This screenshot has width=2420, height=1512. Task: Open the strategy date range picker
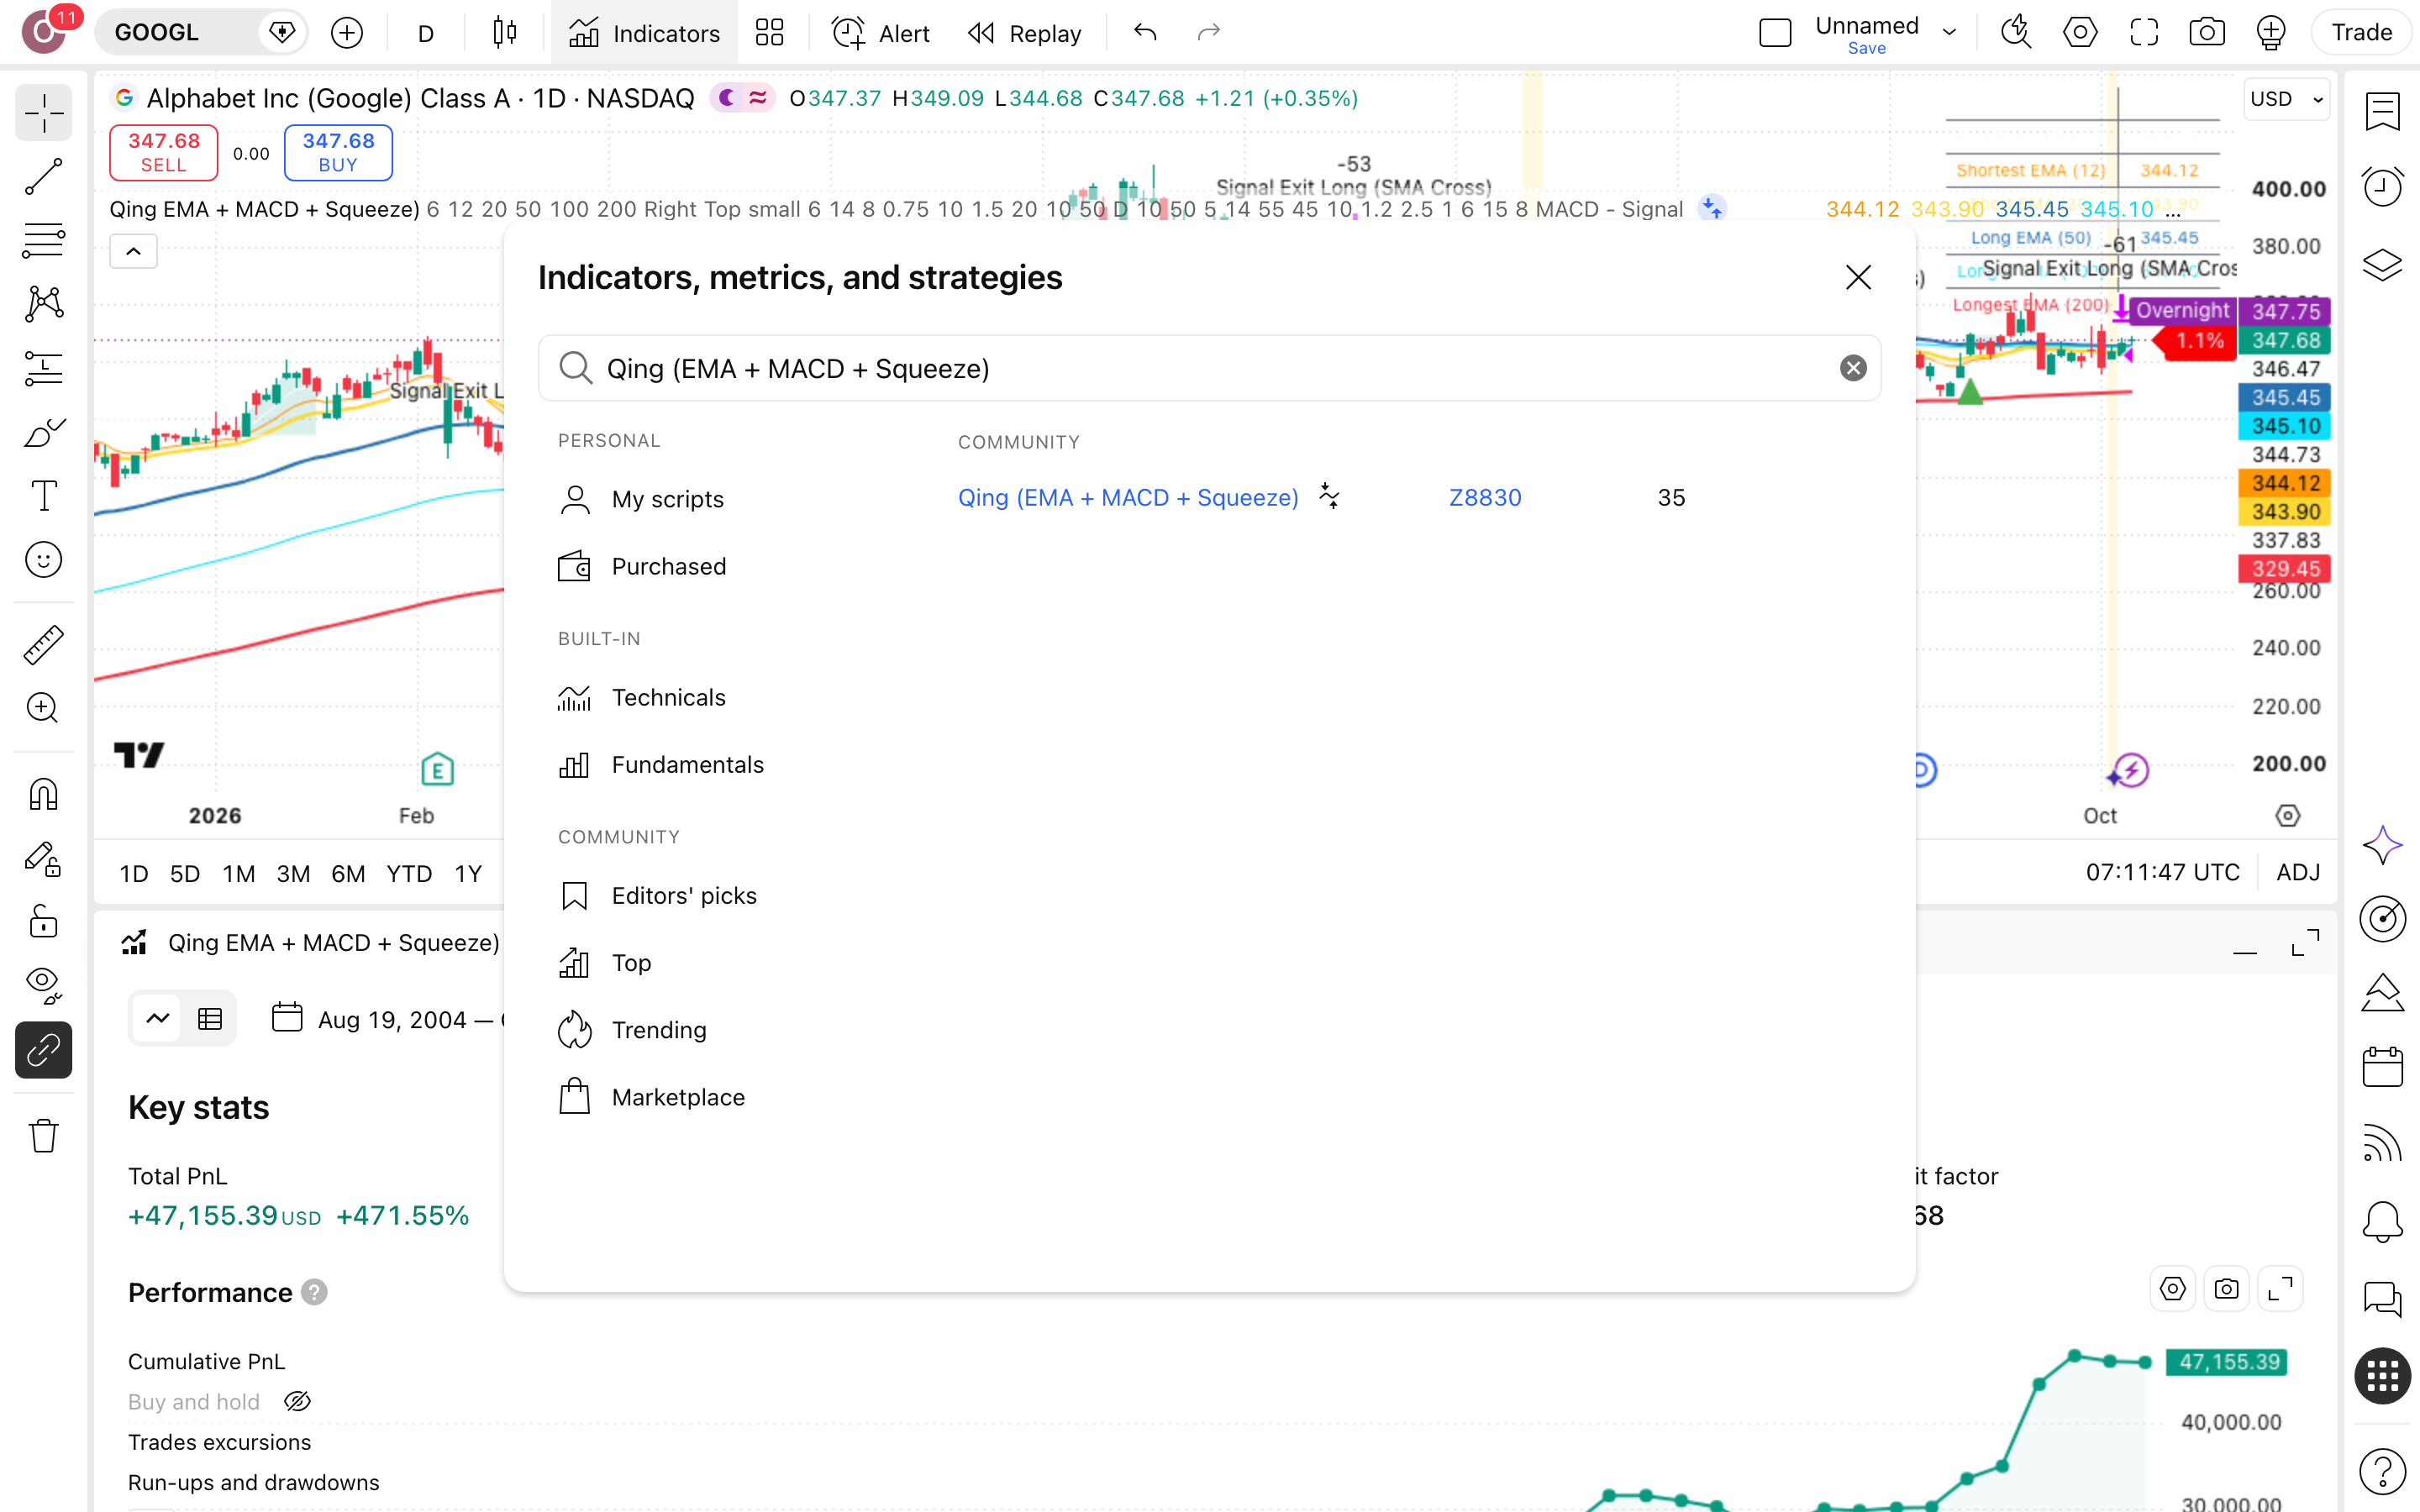[x=390, y=1019]
